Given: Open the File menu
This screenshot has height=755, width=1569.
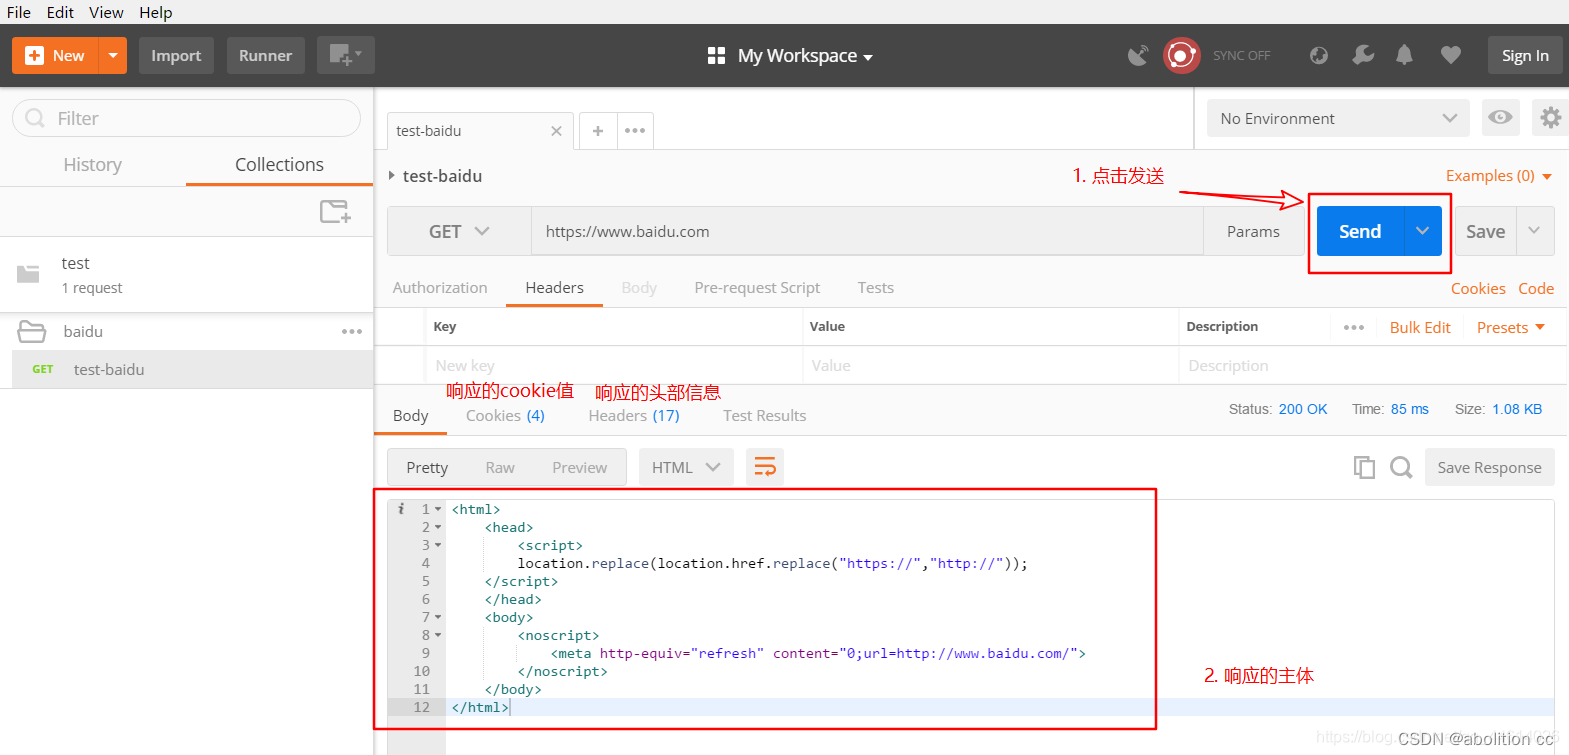Looking at the screenshot, I should coord(19,12).
